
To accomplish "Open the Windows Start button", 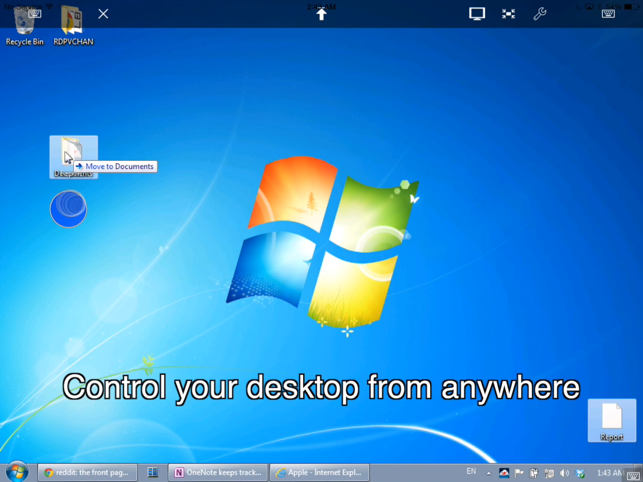I will click(x=17, y=472).
